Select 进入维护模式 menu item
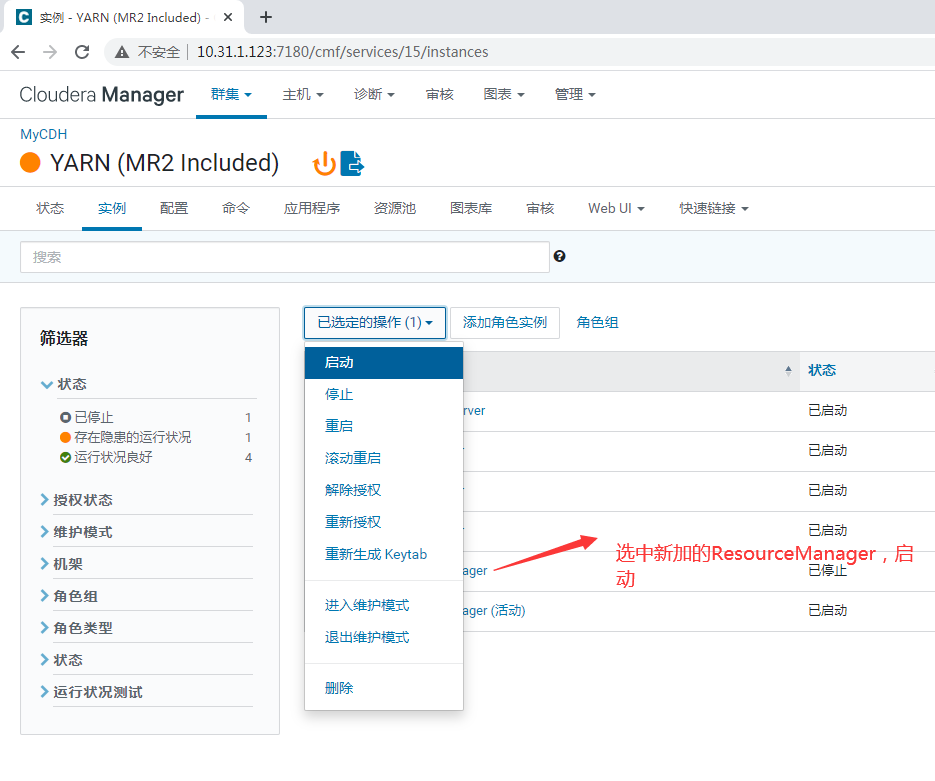The width and height of the screenshot is (935, 781). [384, 605]
